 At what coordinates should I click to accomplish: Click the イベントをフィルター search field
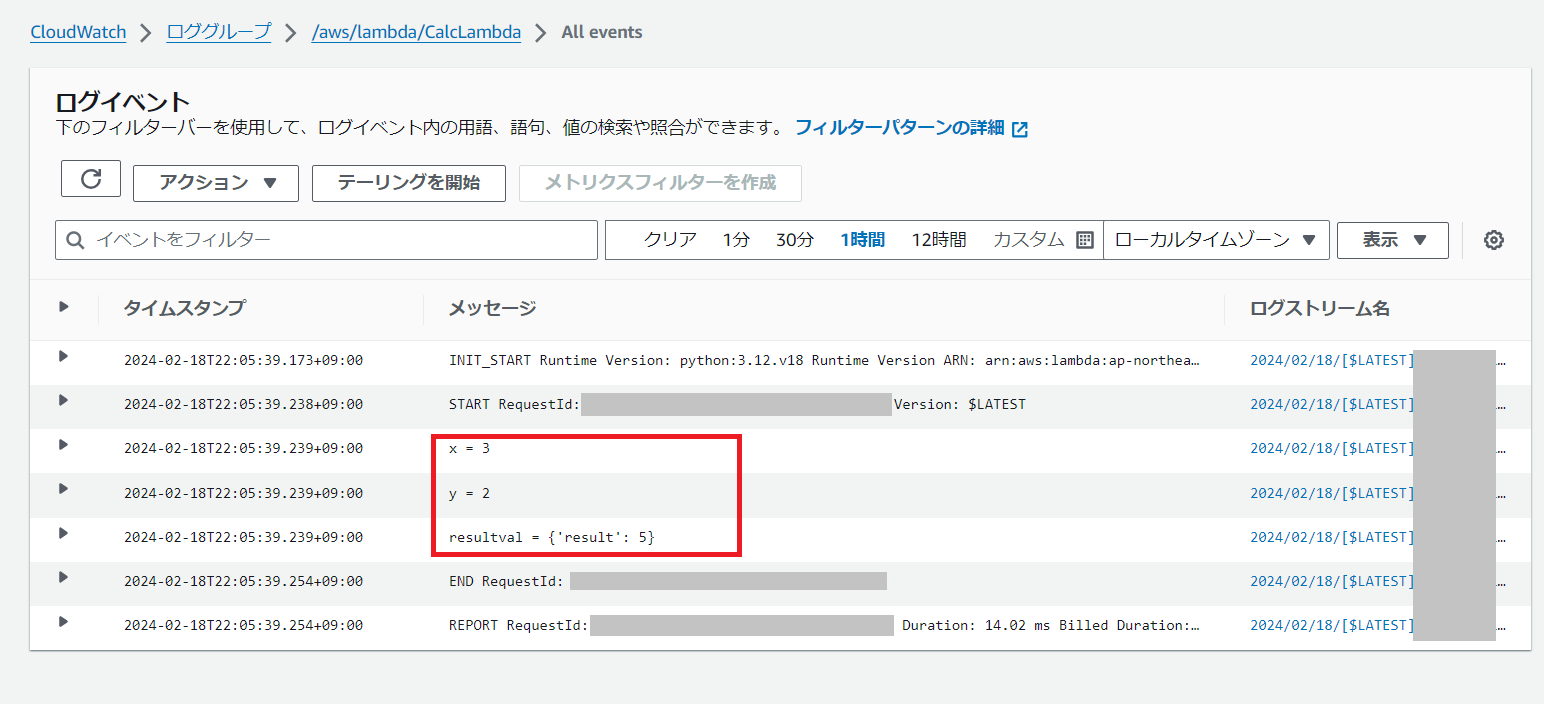pos(340,240)
